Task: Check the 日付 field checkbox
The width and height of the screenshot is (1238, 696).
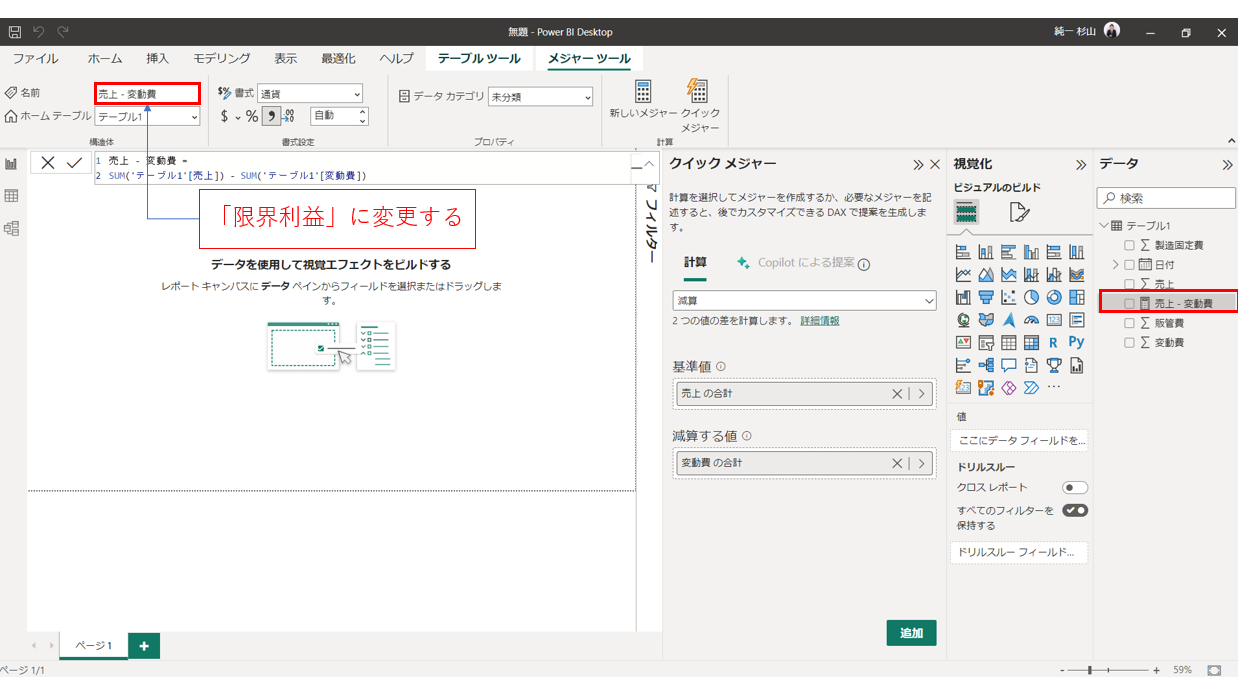Action: (x=1129, y=265)
